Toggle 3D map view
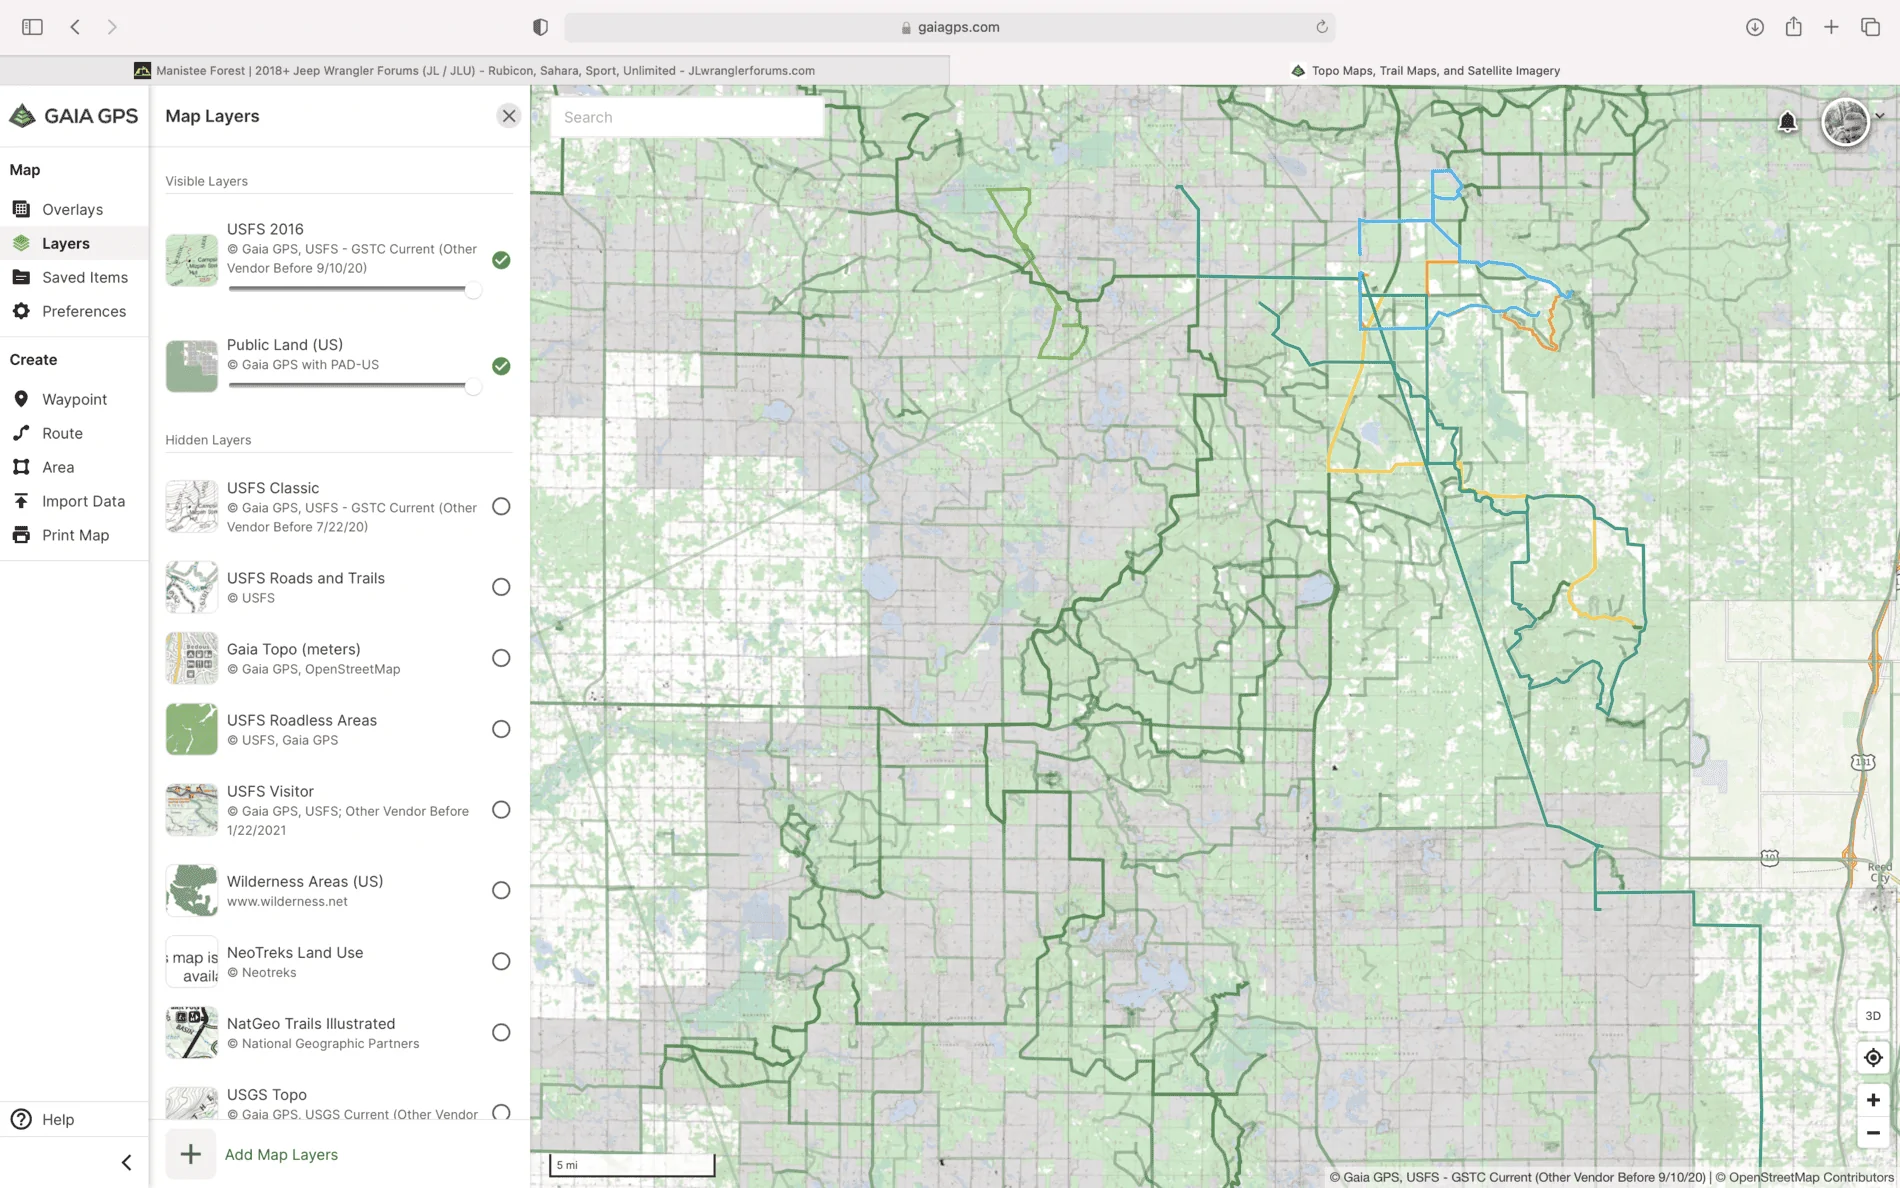1900x1188 pixels. pos(1873,1015)
